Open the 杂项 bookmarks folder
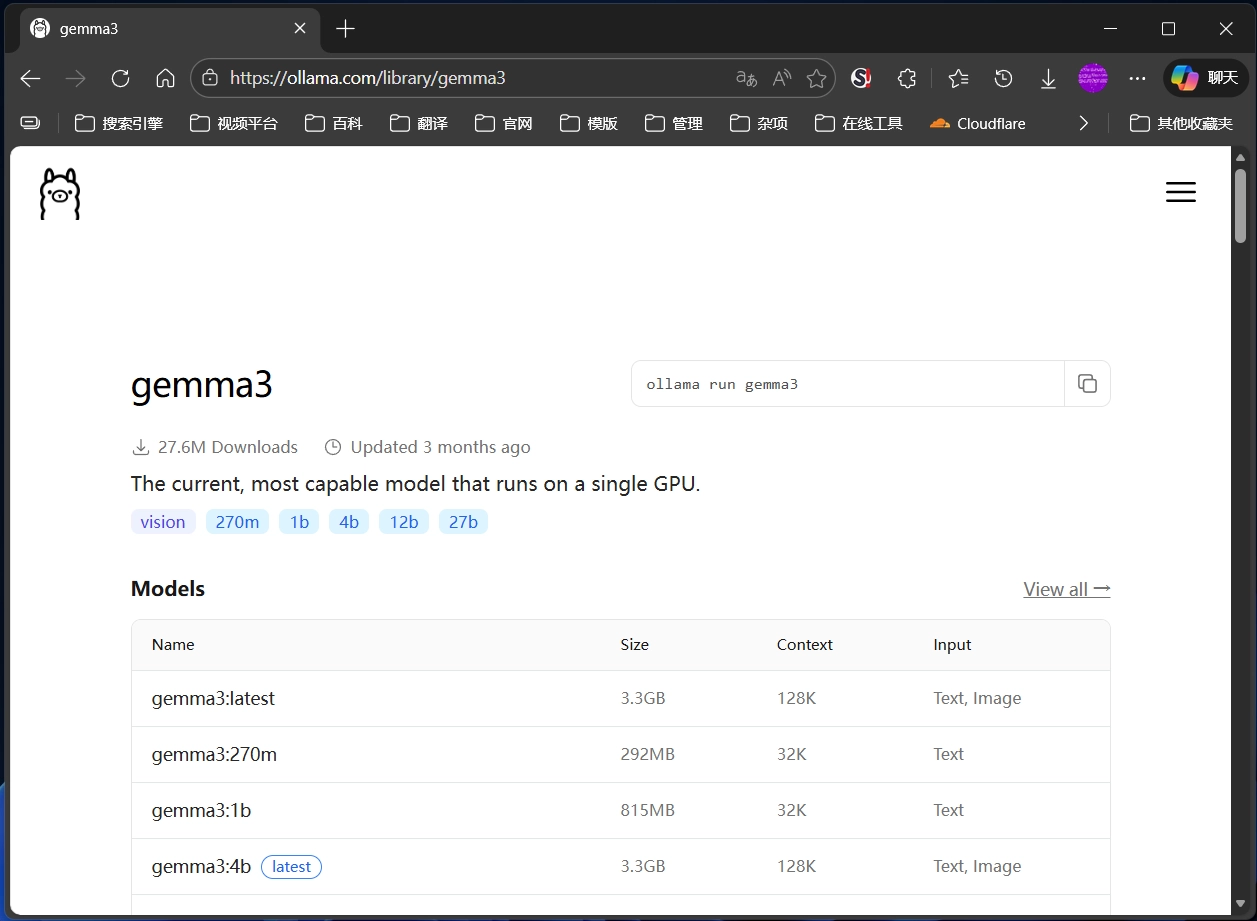This screenshot has height=921, width=1257. 759,123
